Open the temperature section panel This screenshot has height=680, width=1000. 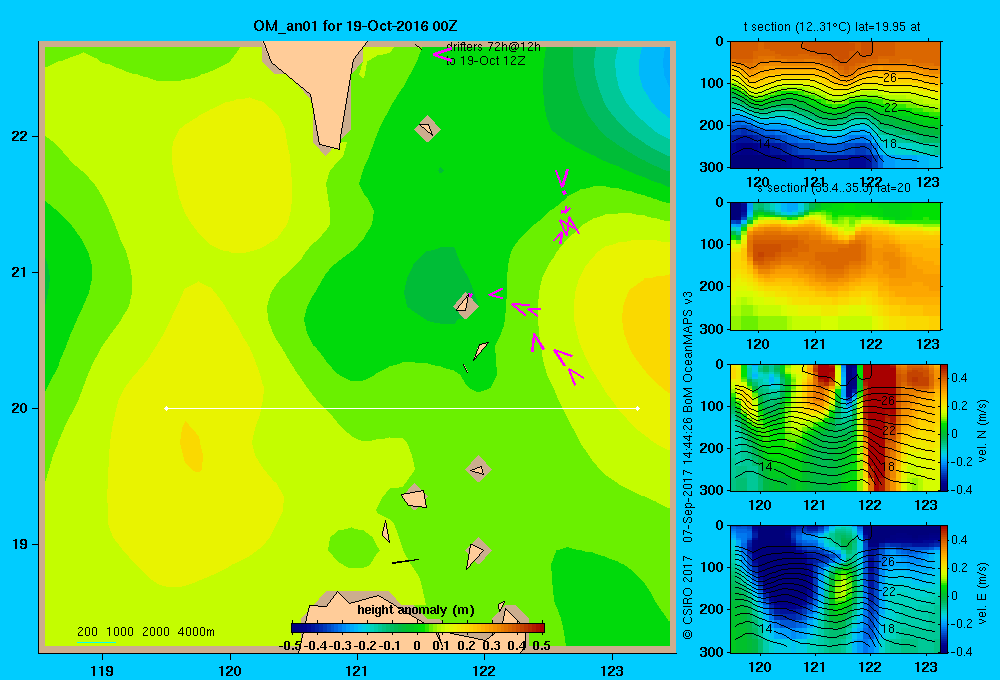pos(835,105)
